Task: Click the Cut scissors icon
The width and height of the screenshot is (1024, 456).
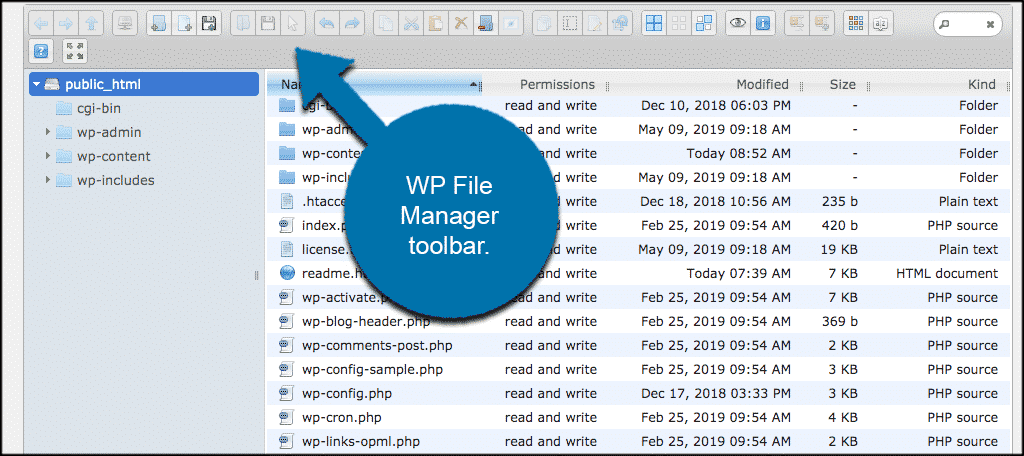Action: [x=411, y=24]
